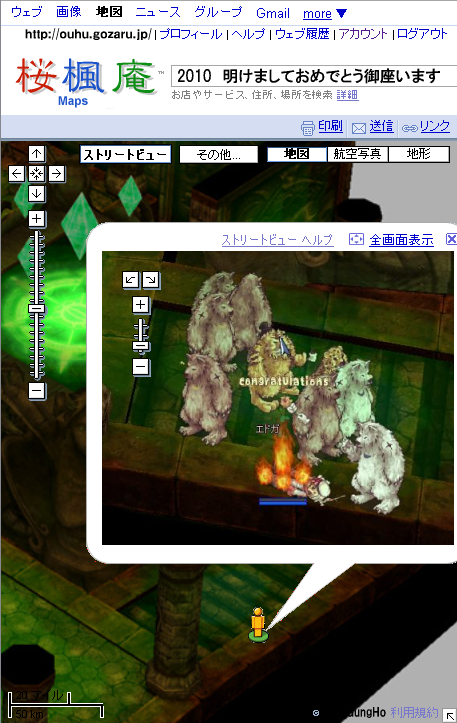Rotate street view right with the arrow icon

pyautogui.click(x=151, y=279)
